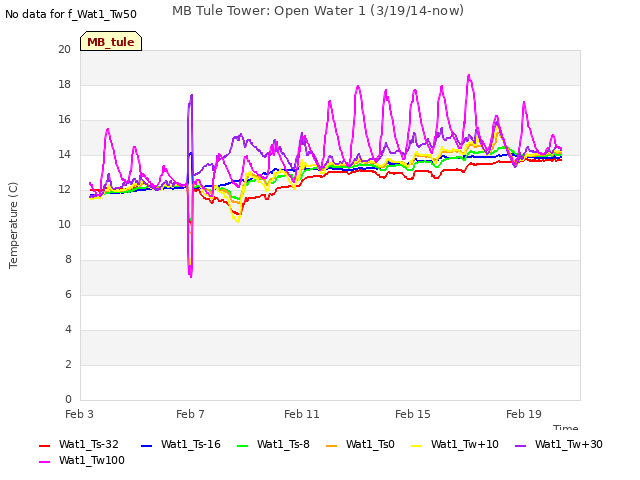The height and width of the screenshot is (480, 640).
Task: Click the 4 y-axis tick label
Action: [x=68, y=329]
